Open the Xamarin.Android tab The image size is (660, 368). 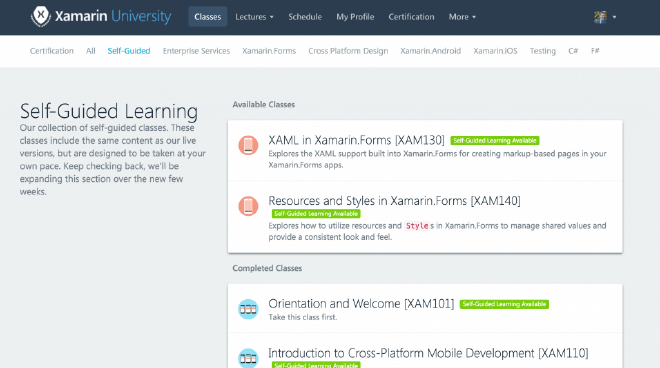click(431, 51)
